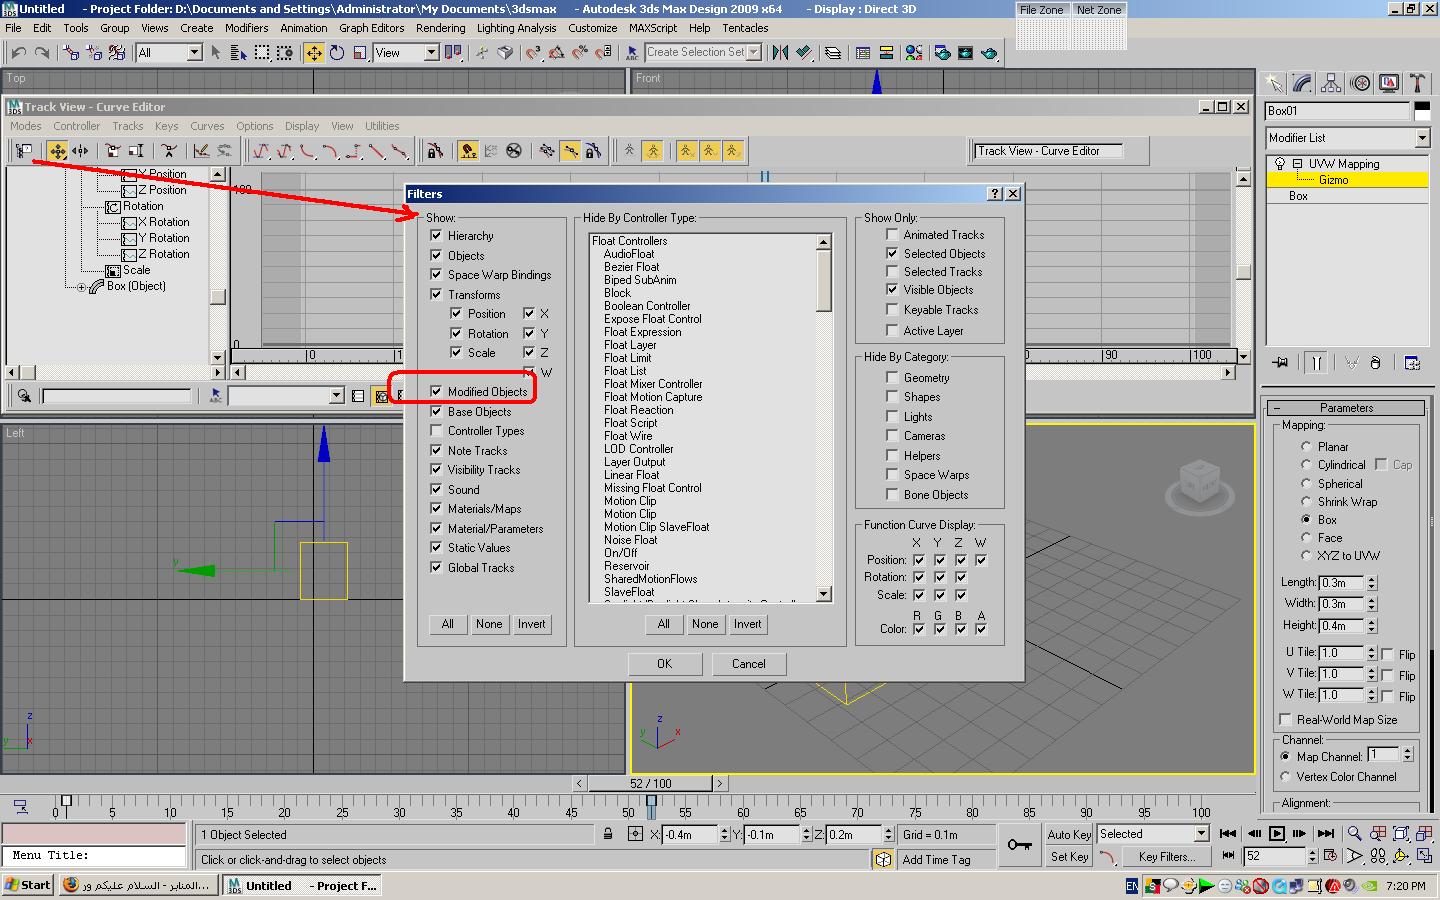Click the Key Filters button
Image resolution: width=1440 pixels, height=900 pixels.
pos(1166,856)
